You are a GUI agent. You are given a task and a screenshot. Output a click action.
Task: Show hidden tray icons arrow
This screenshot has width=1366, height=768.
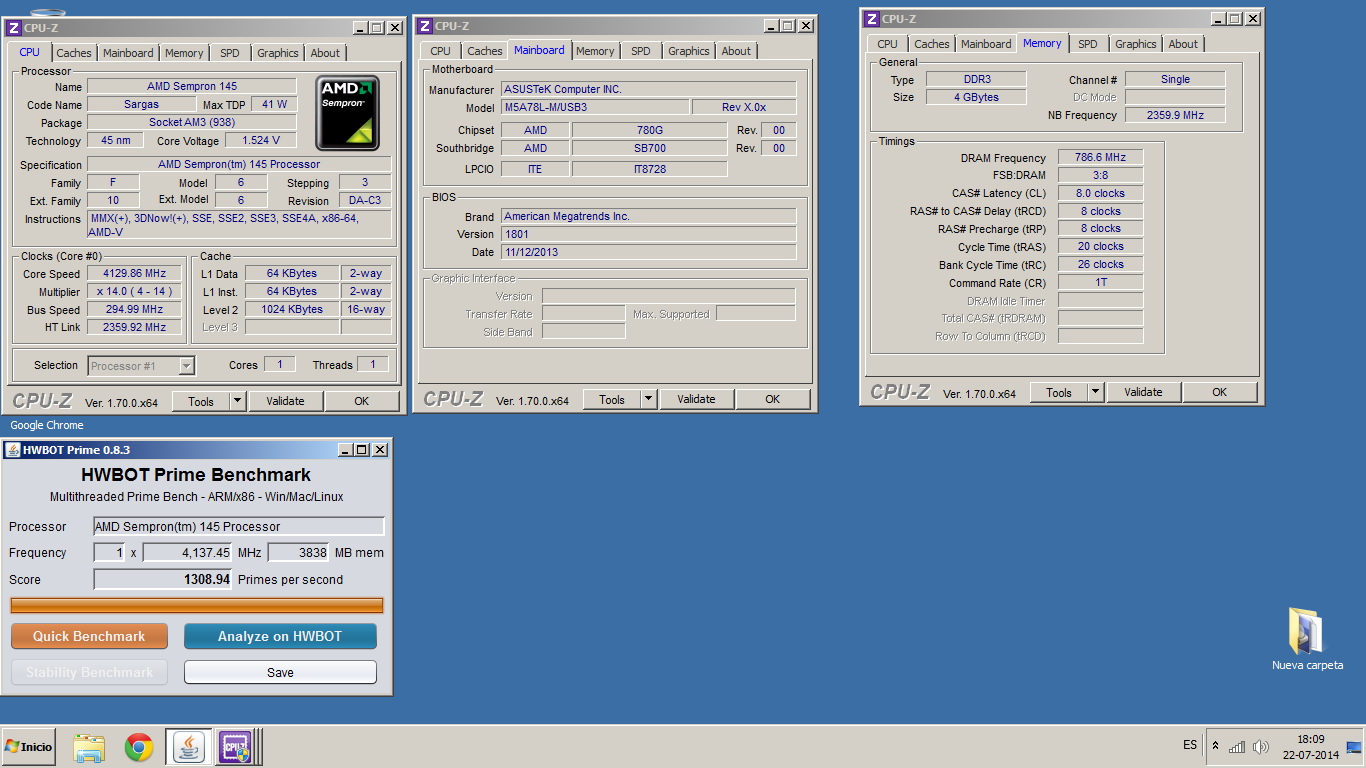(x=1215, y=747)
